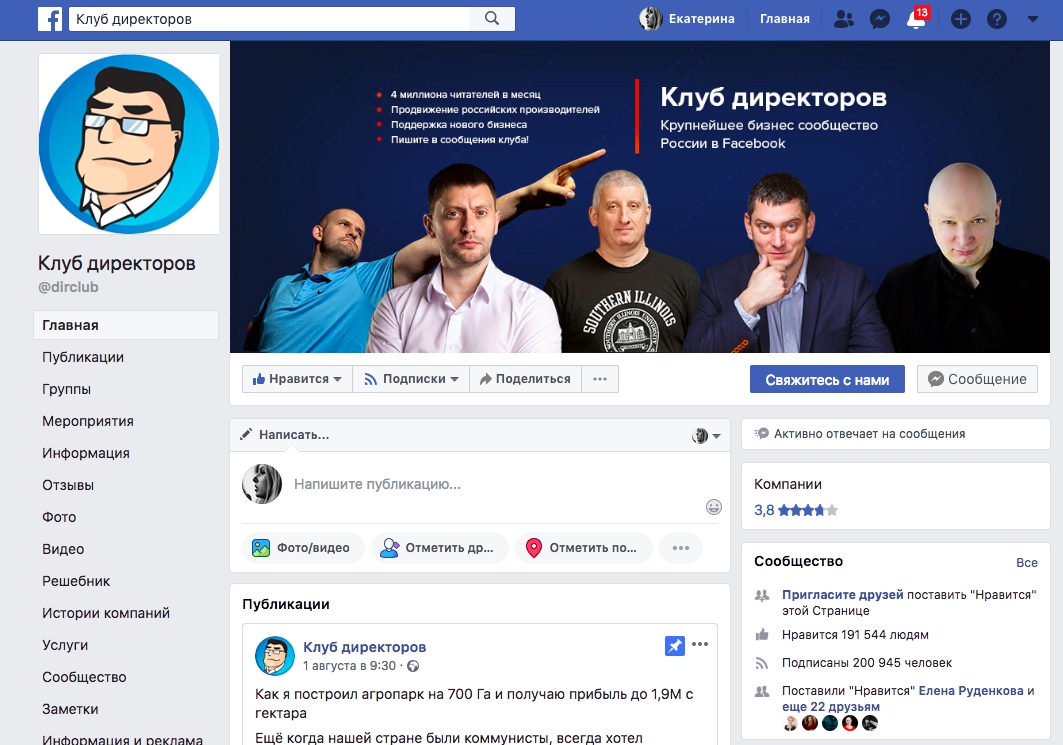Open notifications bell with 13 badge

pyautogui.click(x=917, y=18)
